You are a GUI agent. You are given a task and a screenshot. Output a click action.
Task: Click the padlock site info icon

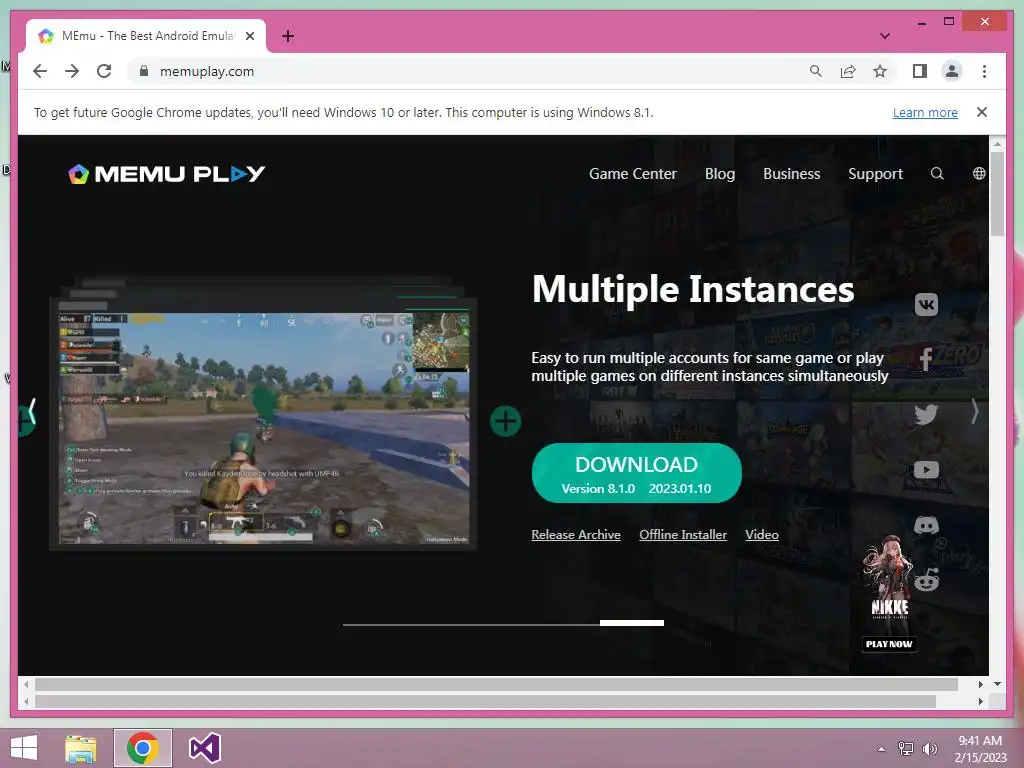click(x=144, y=71)
